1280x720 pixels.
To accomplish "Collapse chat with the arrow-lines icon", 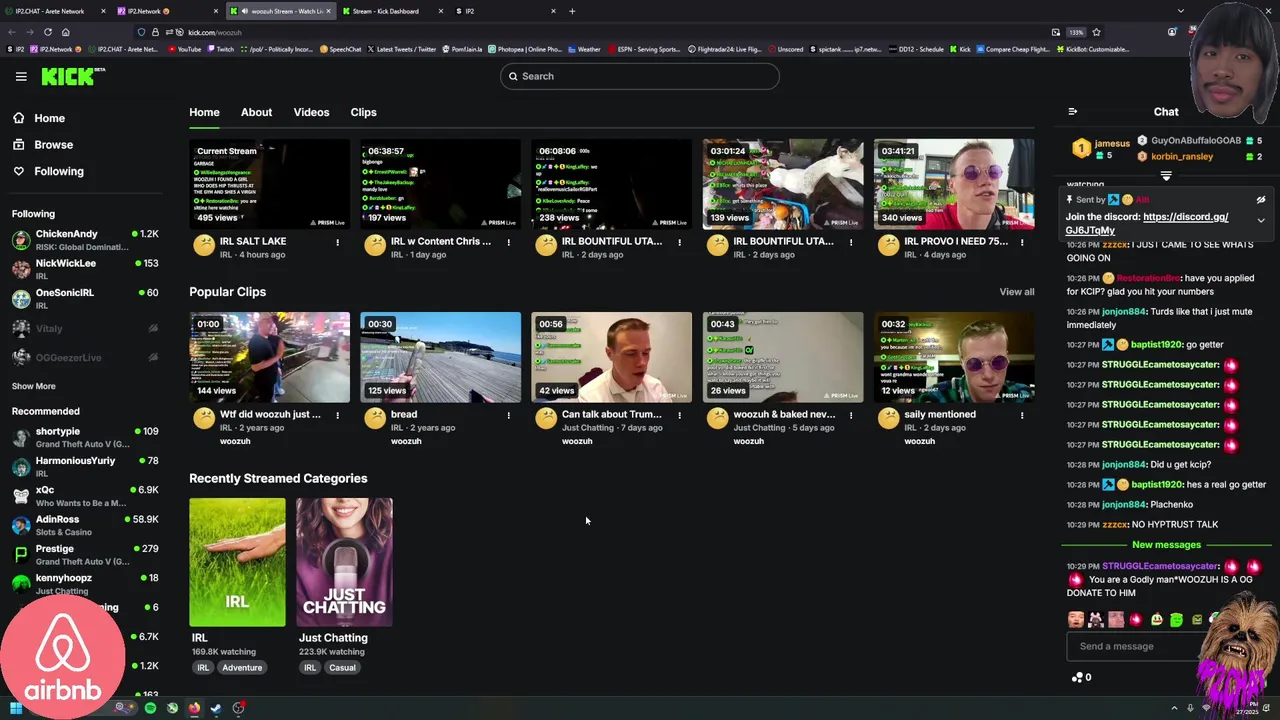I will pos(1073,112).
